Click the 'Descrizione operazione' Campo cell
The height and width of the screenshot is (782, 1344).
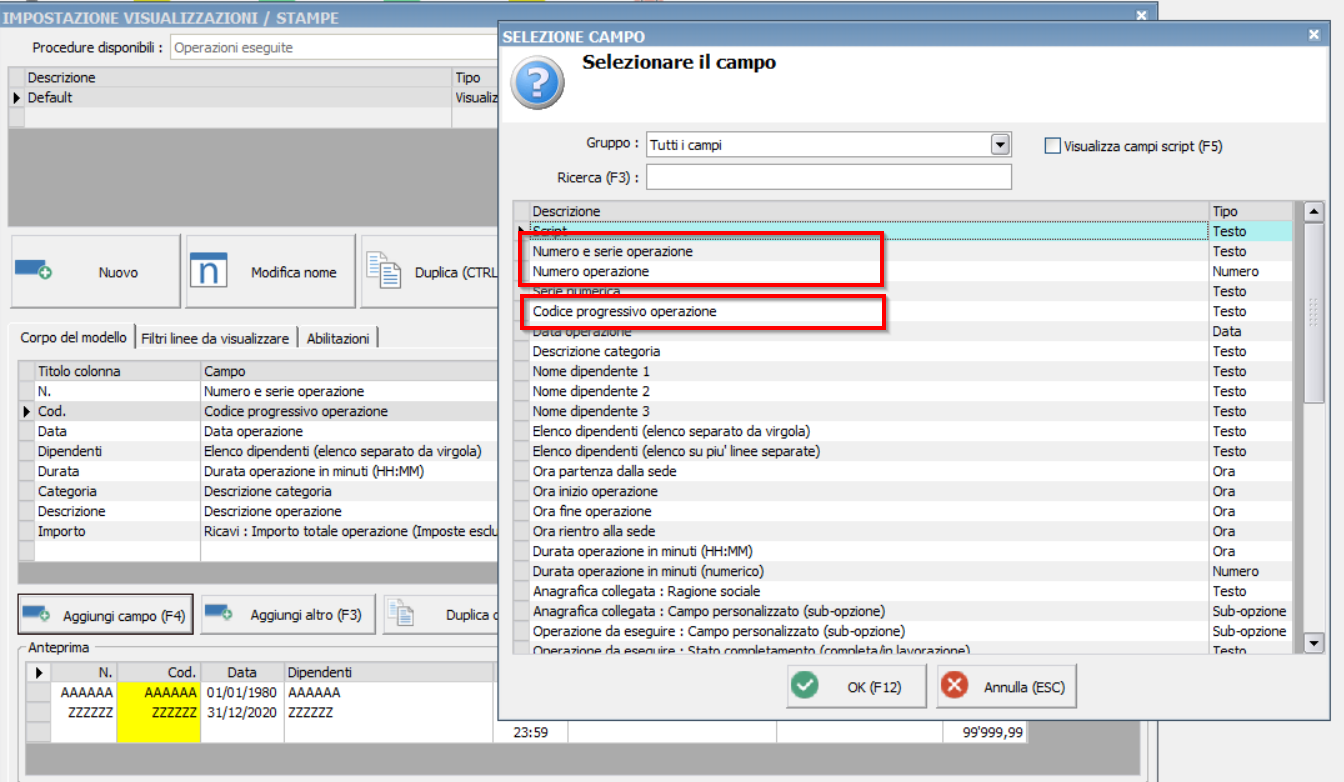[348, 511]
